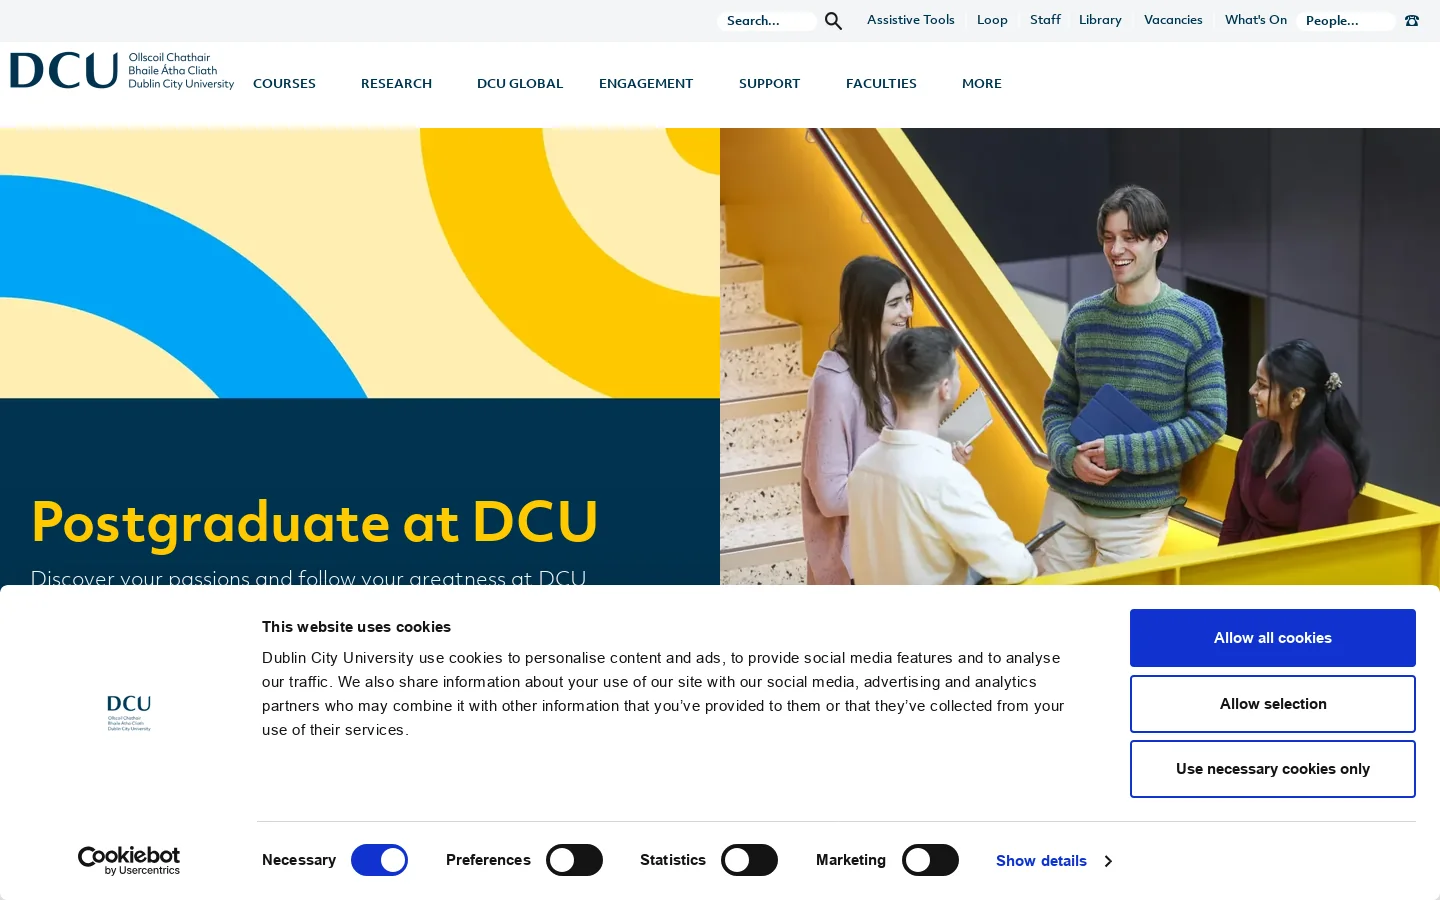Toggle the Necessary cookies switch
This screenshot has width=1440, height=900.
[x=379, y=860]
